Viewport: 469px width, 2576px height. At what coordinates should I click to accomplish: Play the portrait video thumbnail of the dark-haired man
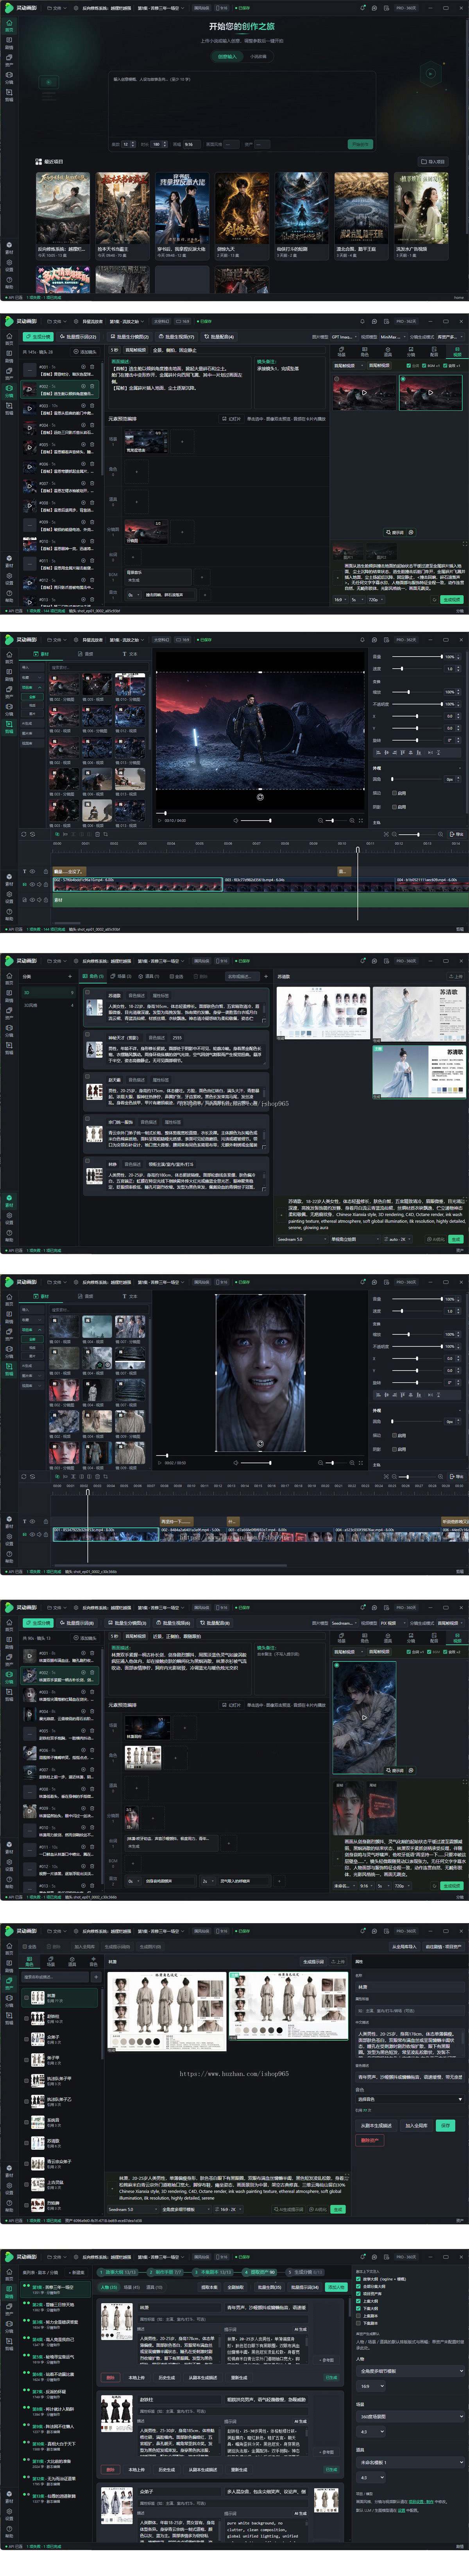364,1718
